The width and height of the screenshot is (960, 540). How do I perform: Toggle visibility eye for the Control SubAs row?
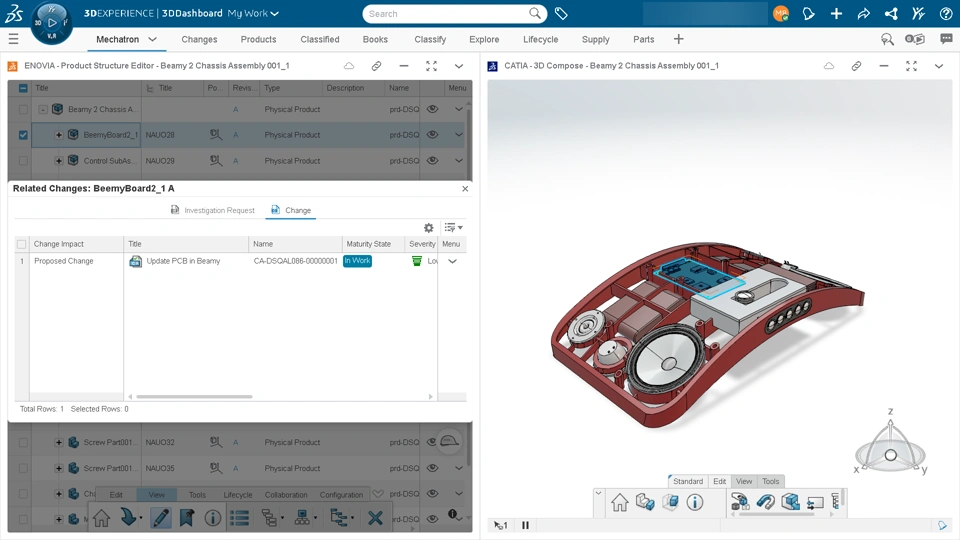pos(432,160)
